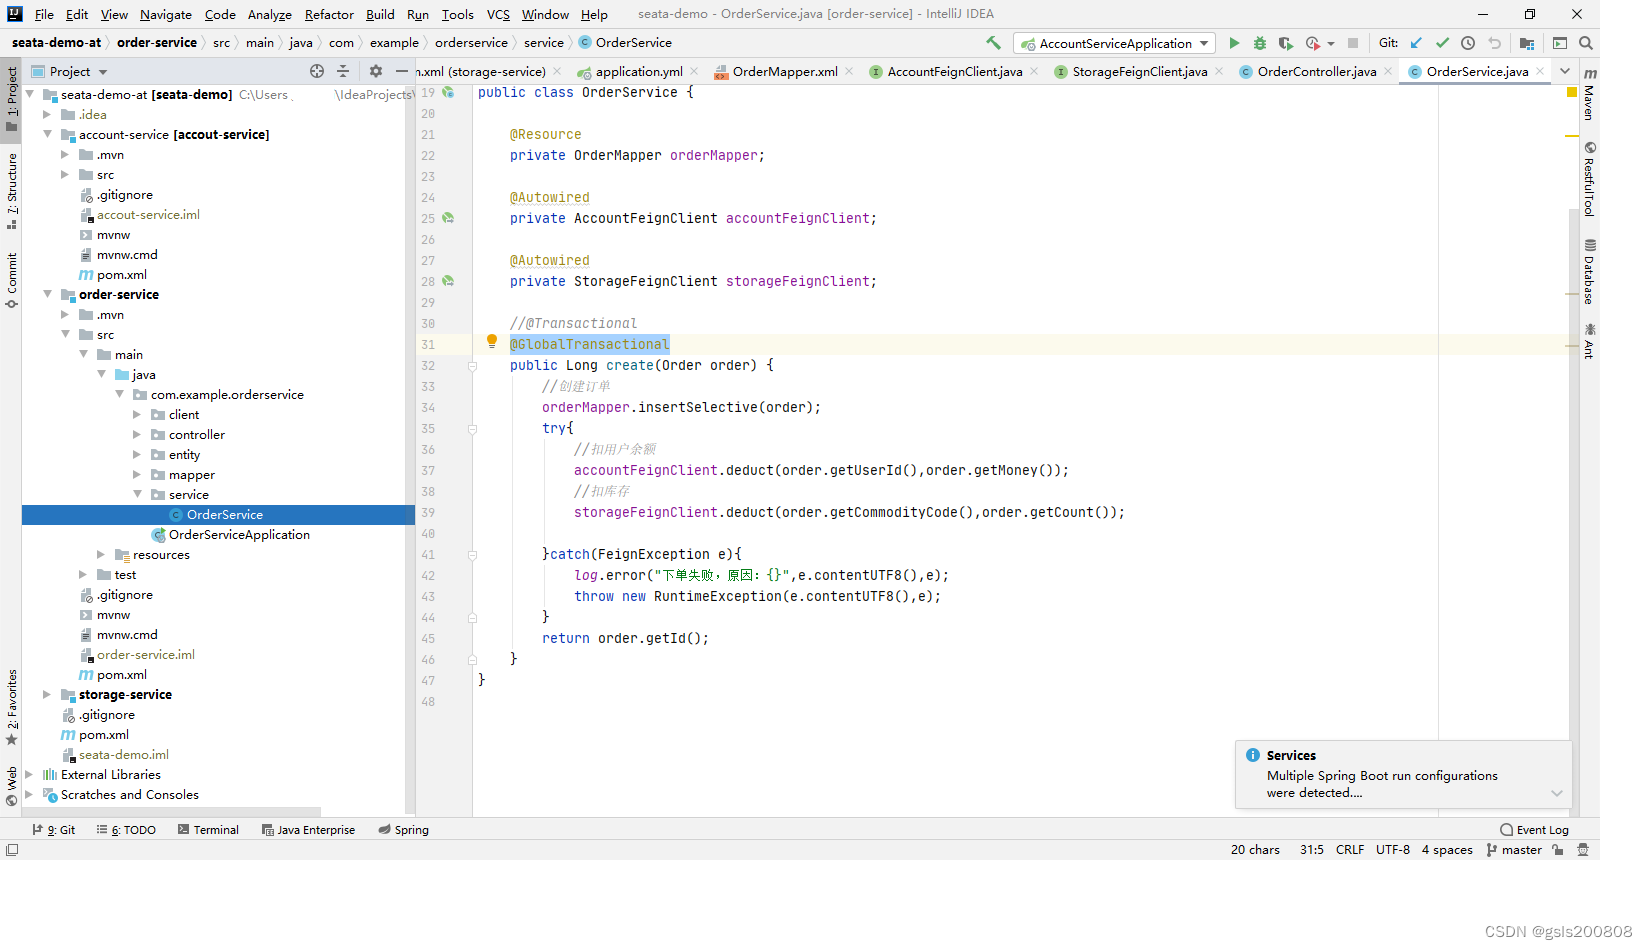
Task: Click the Git Commit checkmark icon
Action: coord(1442,43)
